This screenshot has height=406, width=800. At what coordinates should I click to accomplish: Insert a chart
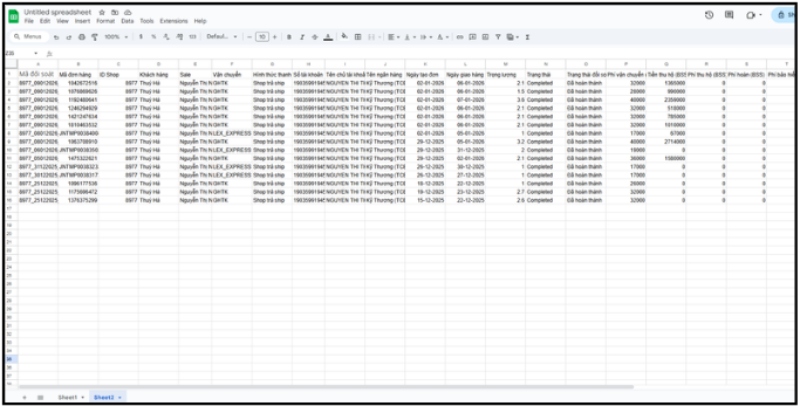point(485,37)
